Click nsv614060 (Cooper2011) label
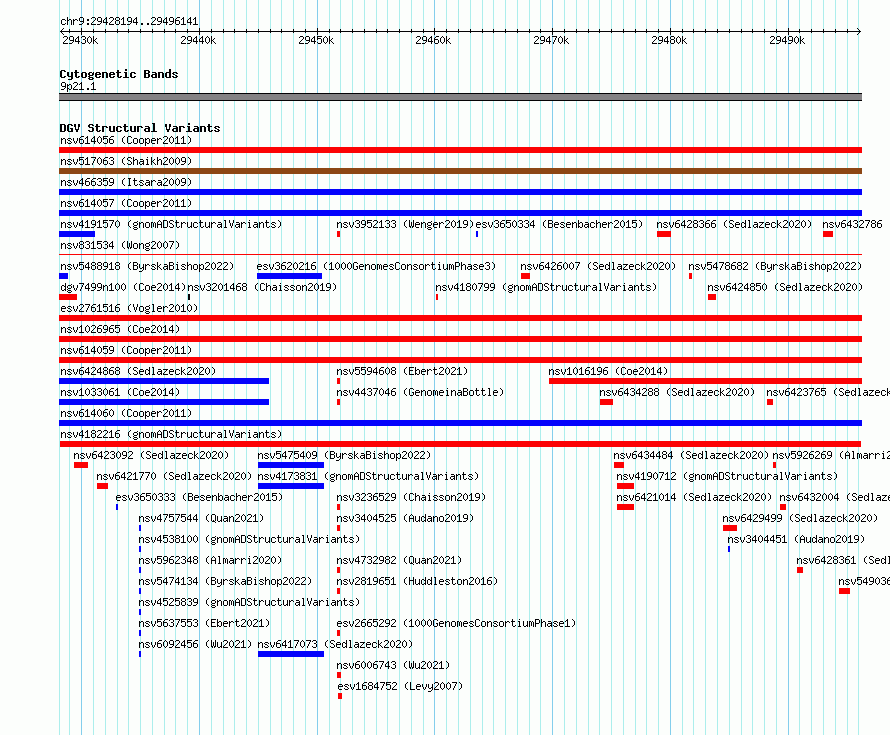The image size is (890, 735). click(x=126, y=413)
